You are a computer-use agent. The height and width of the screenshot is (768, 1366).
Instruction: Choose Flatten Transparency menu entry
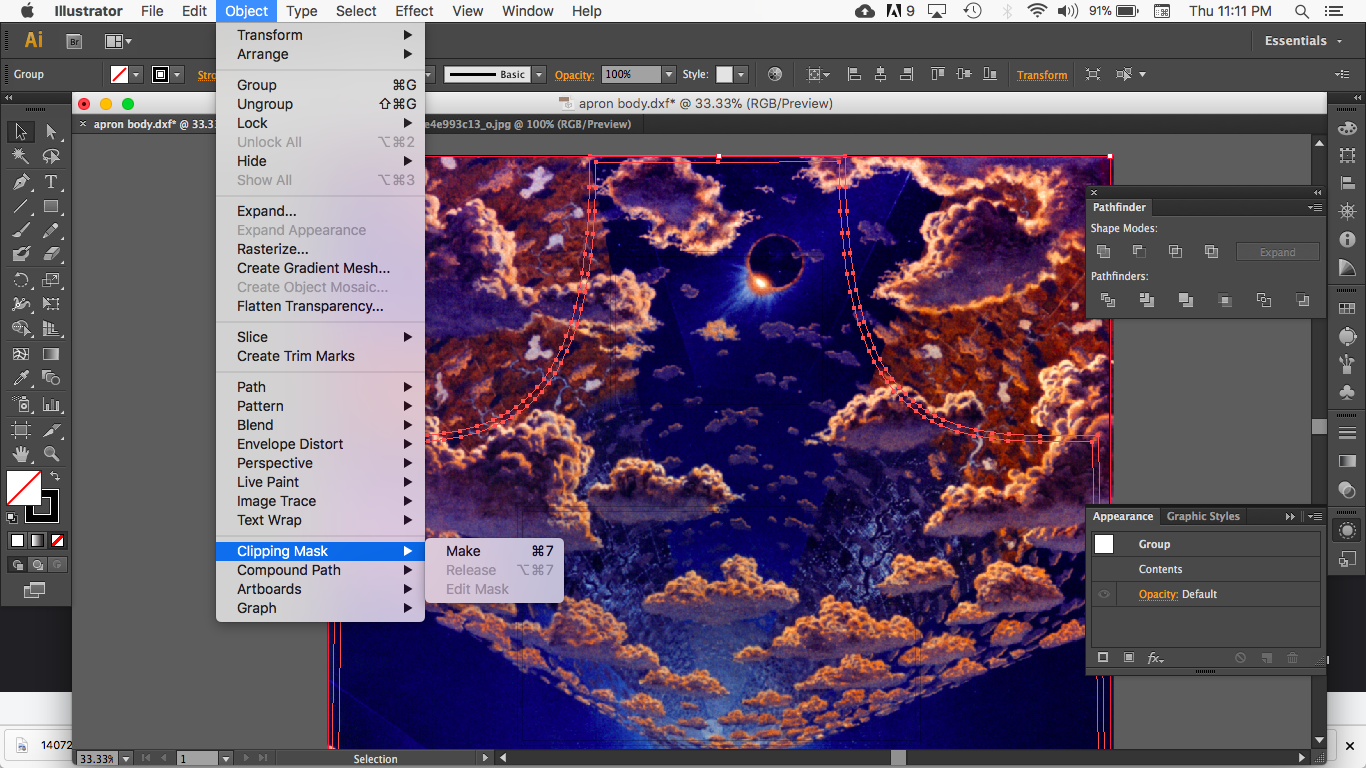320,306
